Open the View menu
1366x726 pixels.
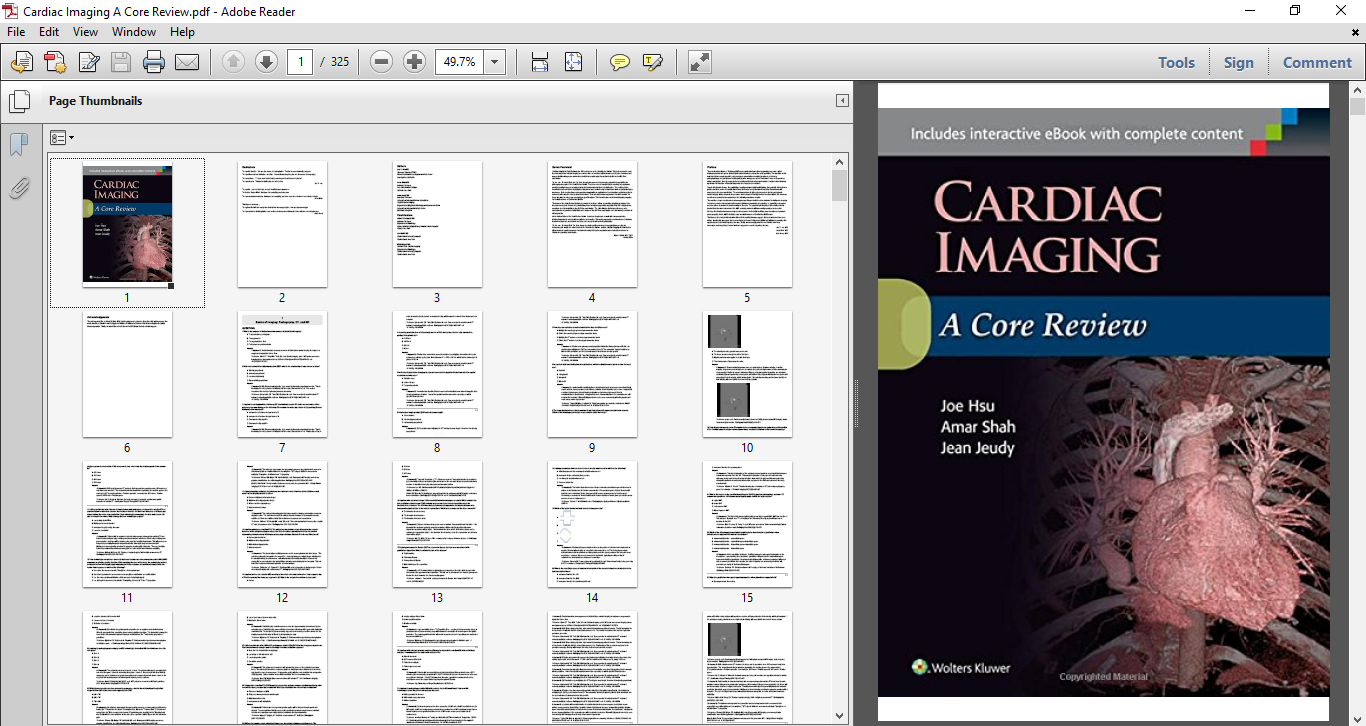pyautogui.click(x=85, y=32)
